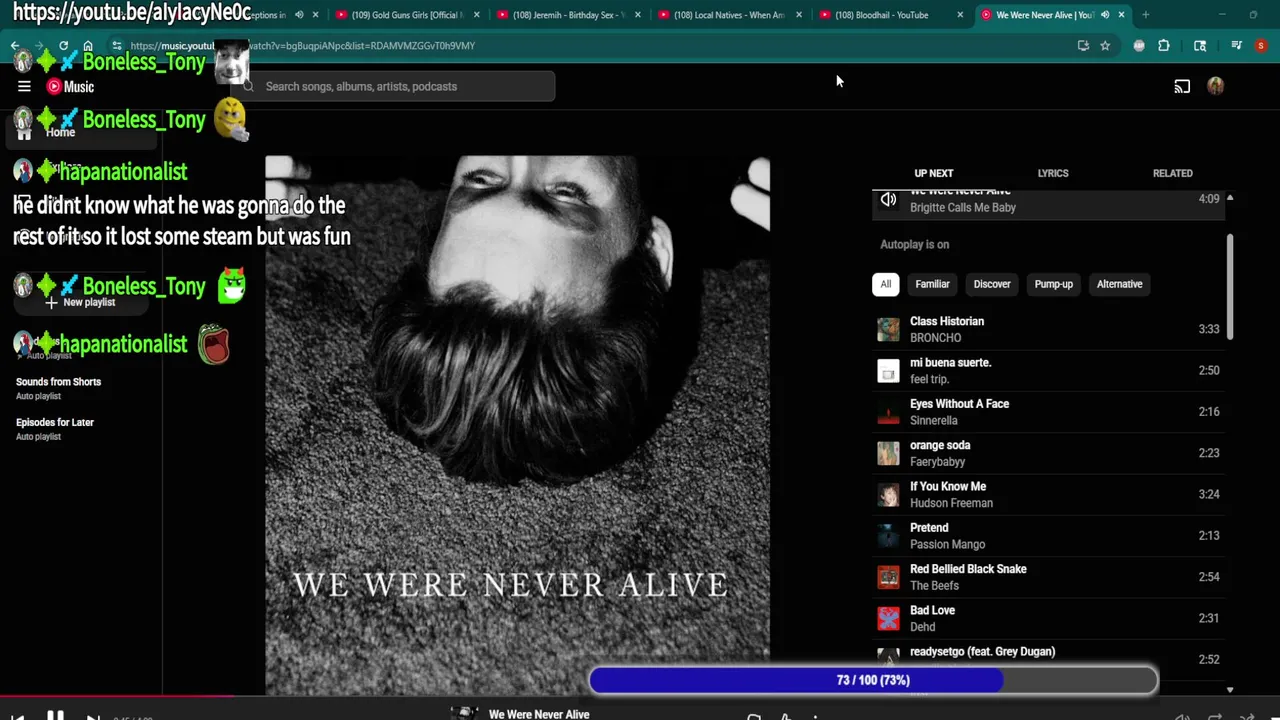1280x720 pixels.
Task: Click the We Were Never Alive player bar title
Action: coord(539,714)
